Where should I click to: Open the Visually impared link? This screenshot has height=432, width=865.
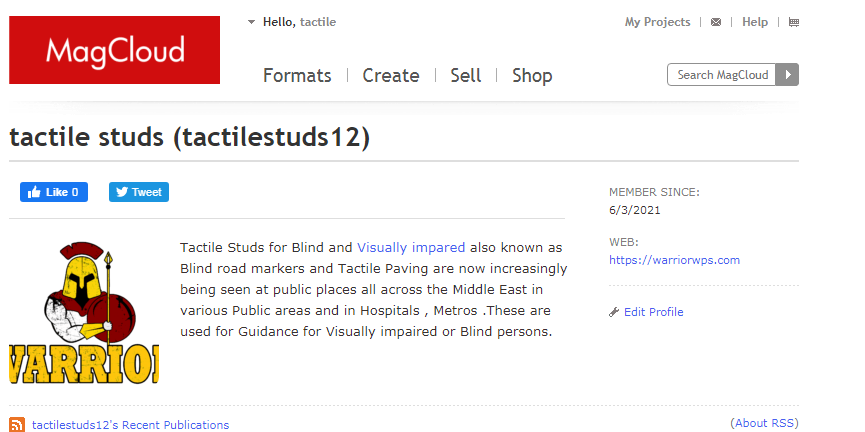pyautogui.click(x=411, y=247)
